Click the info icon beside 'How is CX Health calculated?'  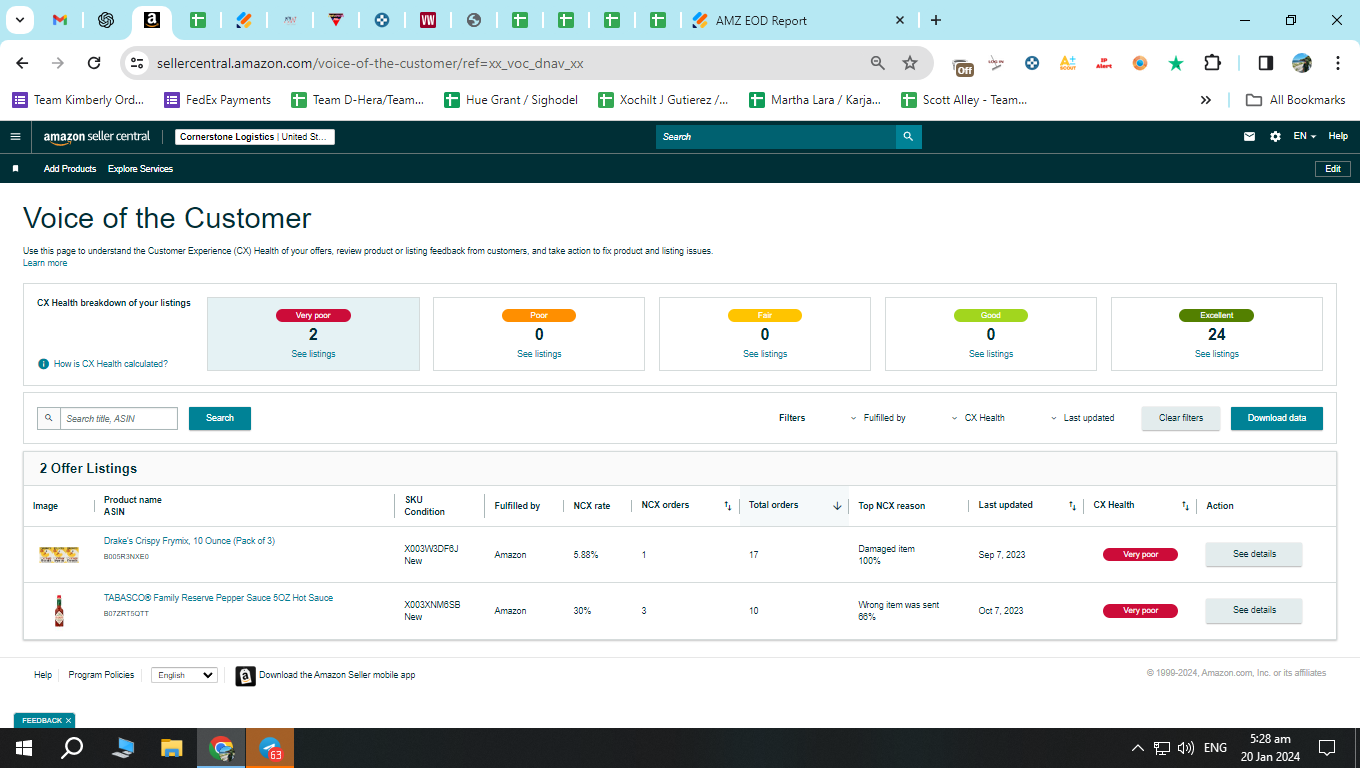(43, 364)
